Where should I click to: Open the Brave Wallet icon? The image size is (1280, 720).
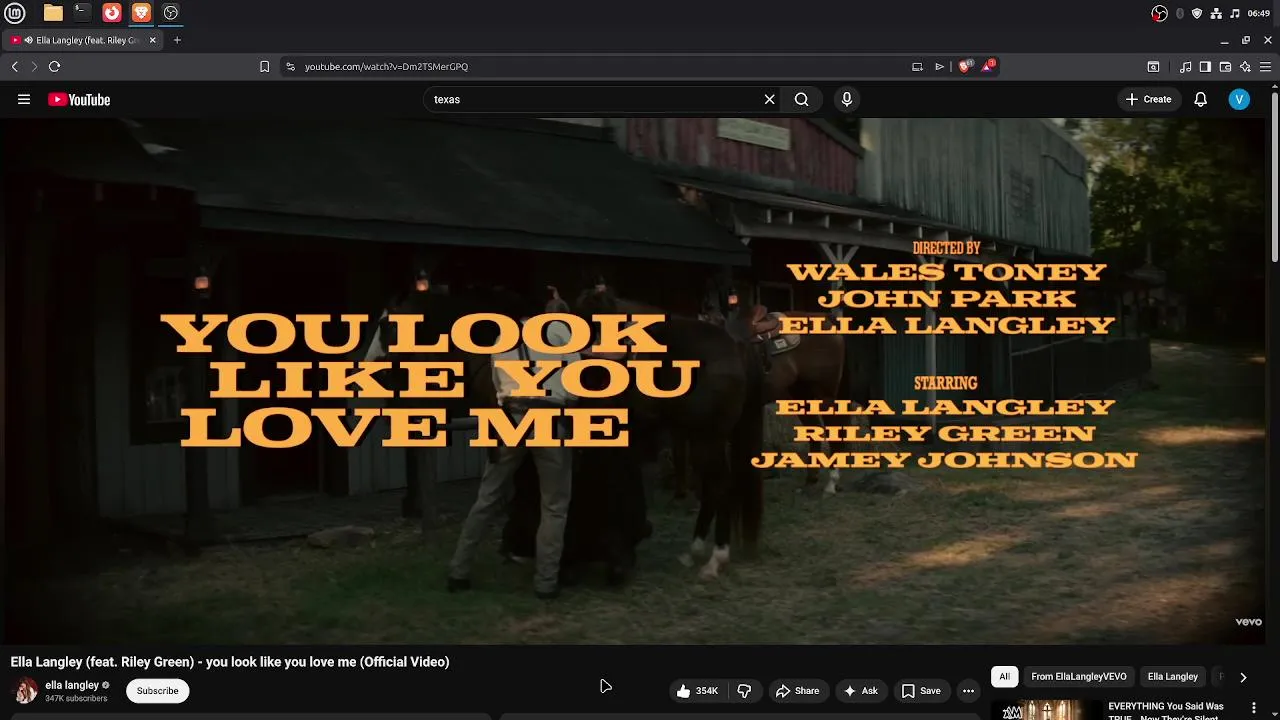click(1225, 66)
